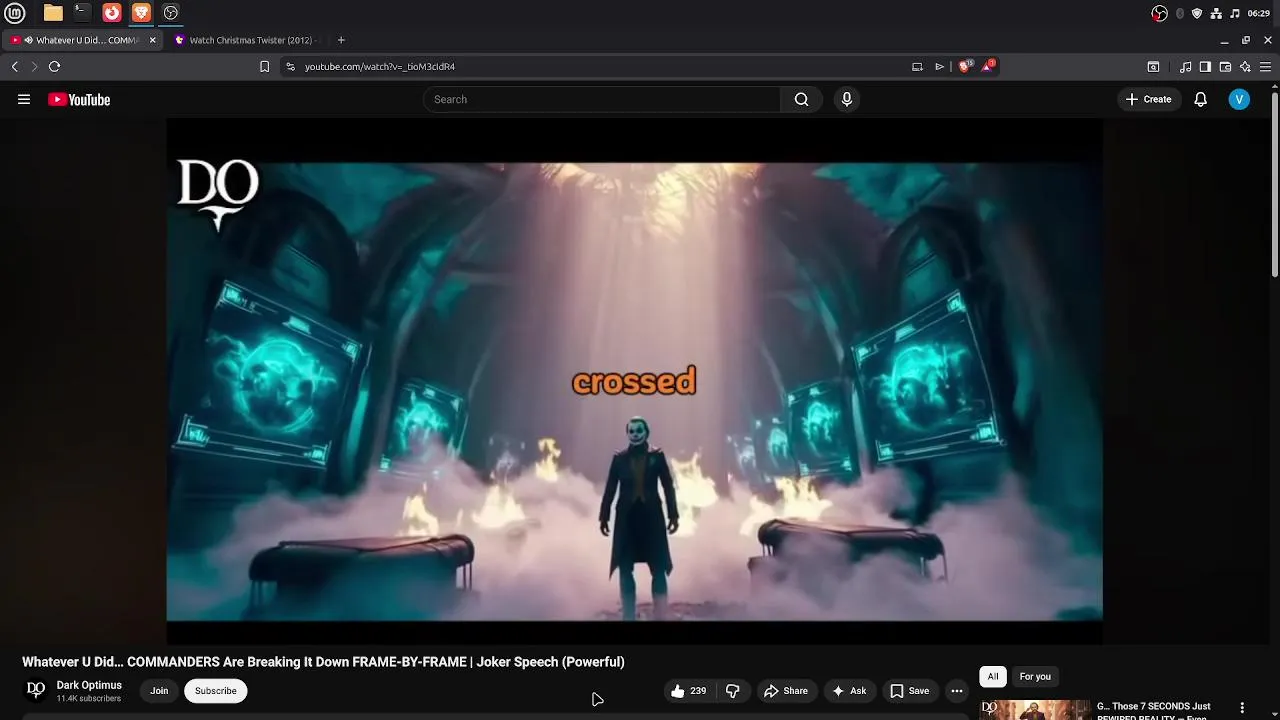Click the OBS recording tray icon

pyautogui.click(x=1159, y=13)
